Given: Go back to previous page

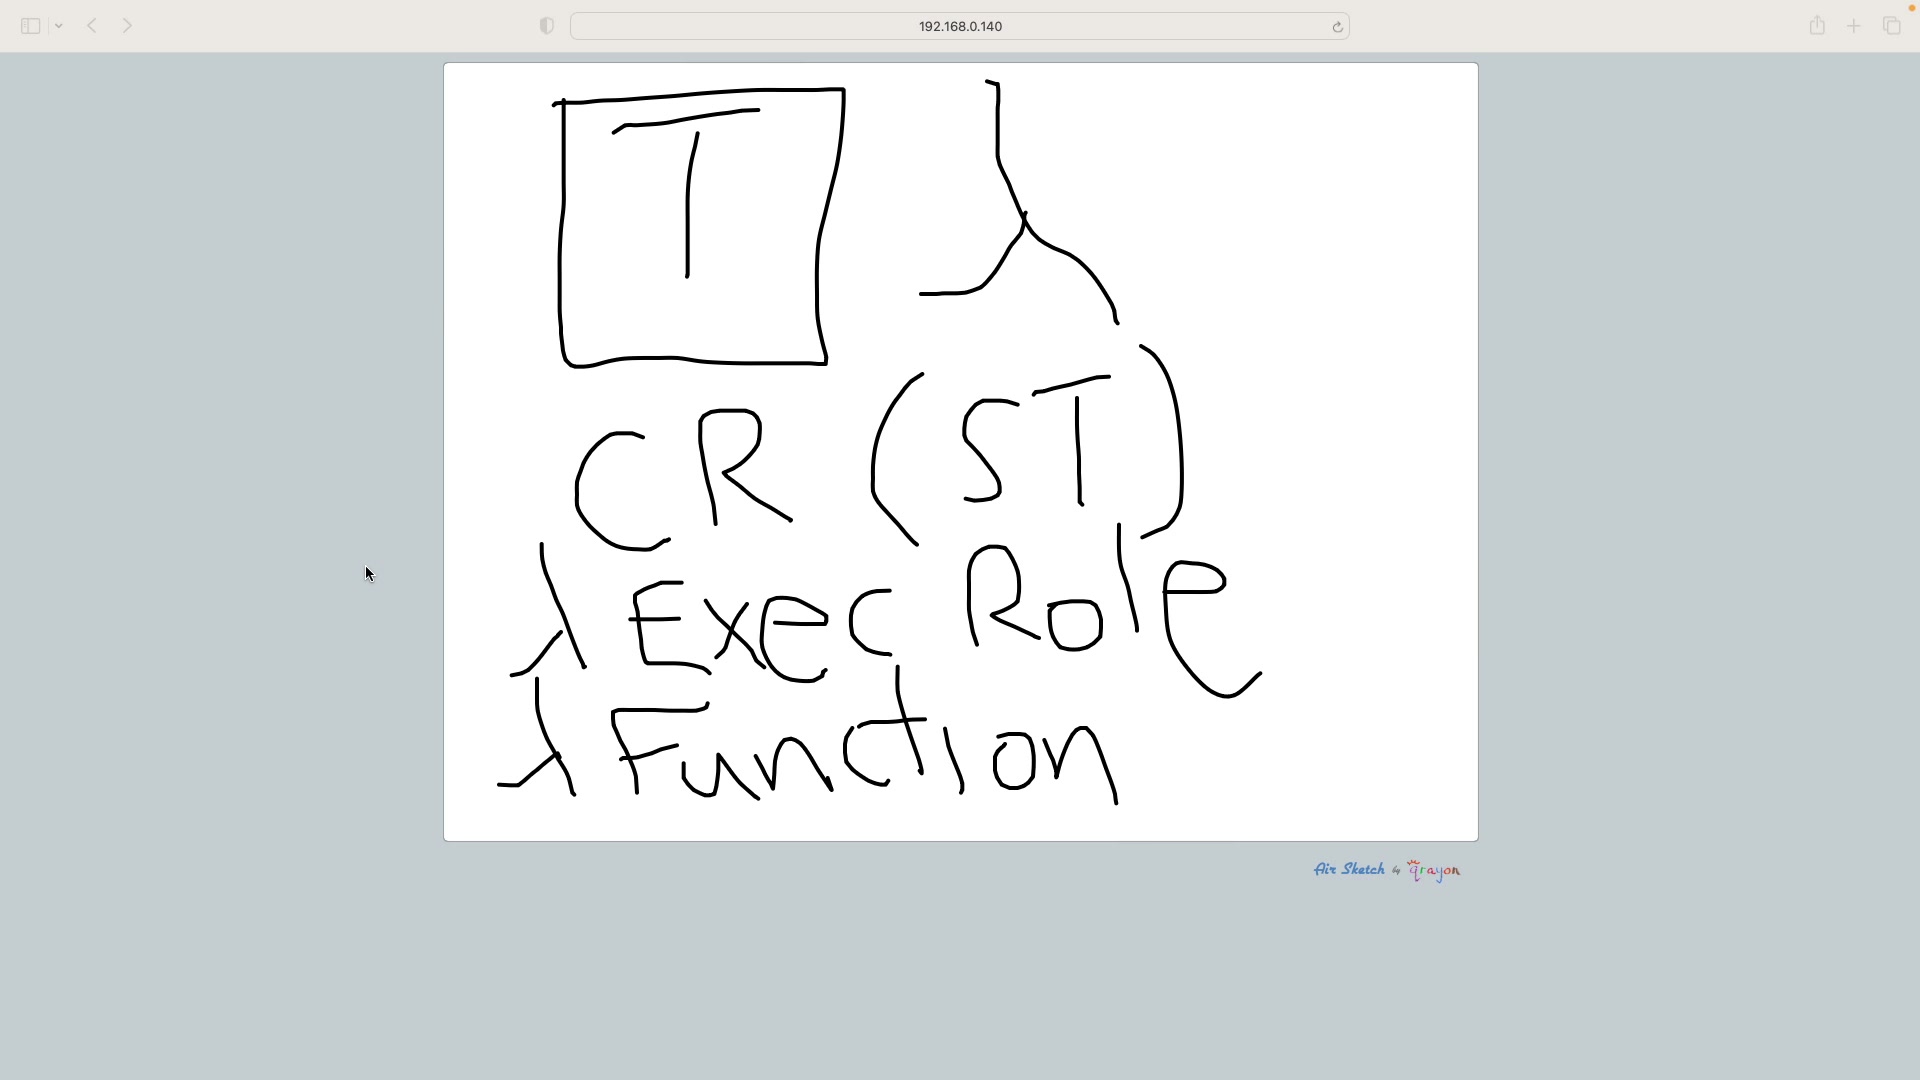Looking at the screenshot, I should [x=92, y=26].
